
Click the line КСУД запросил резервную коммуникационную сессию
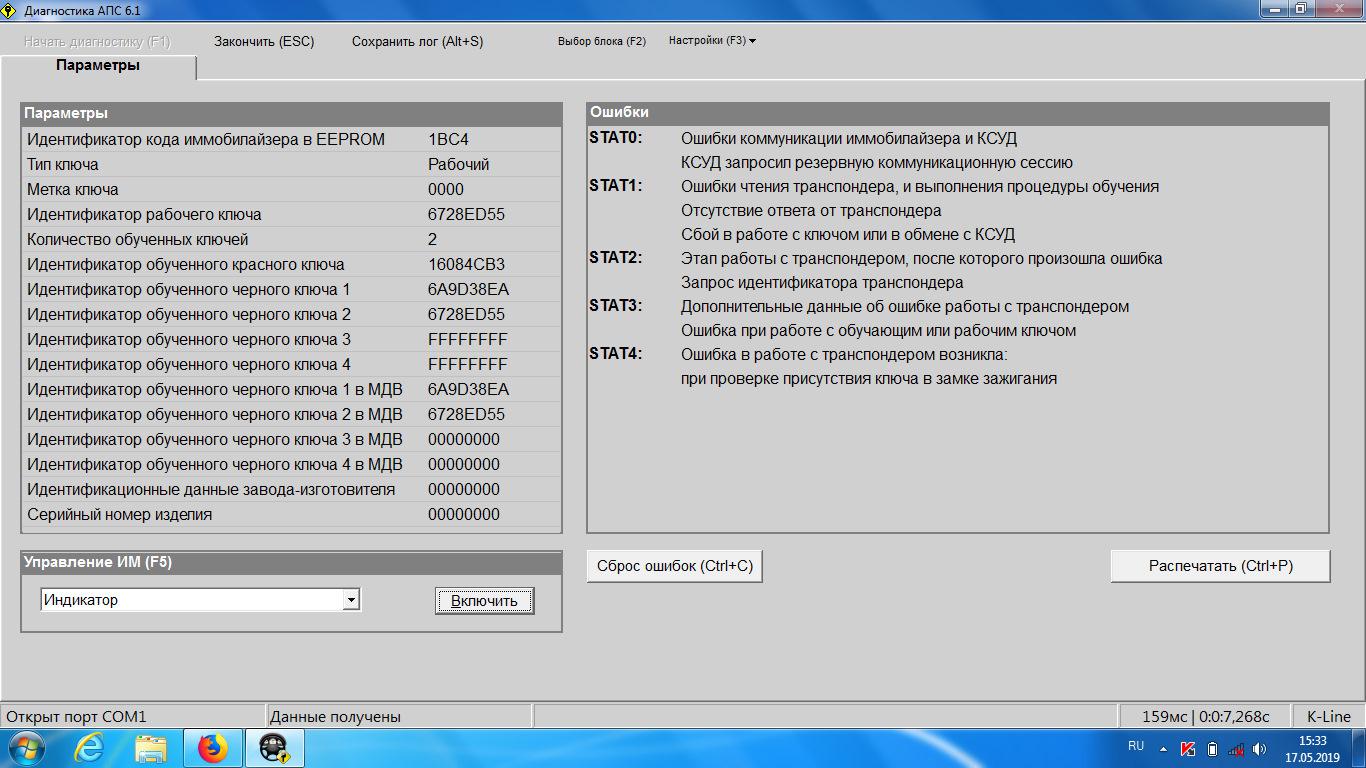click(877, 162)
